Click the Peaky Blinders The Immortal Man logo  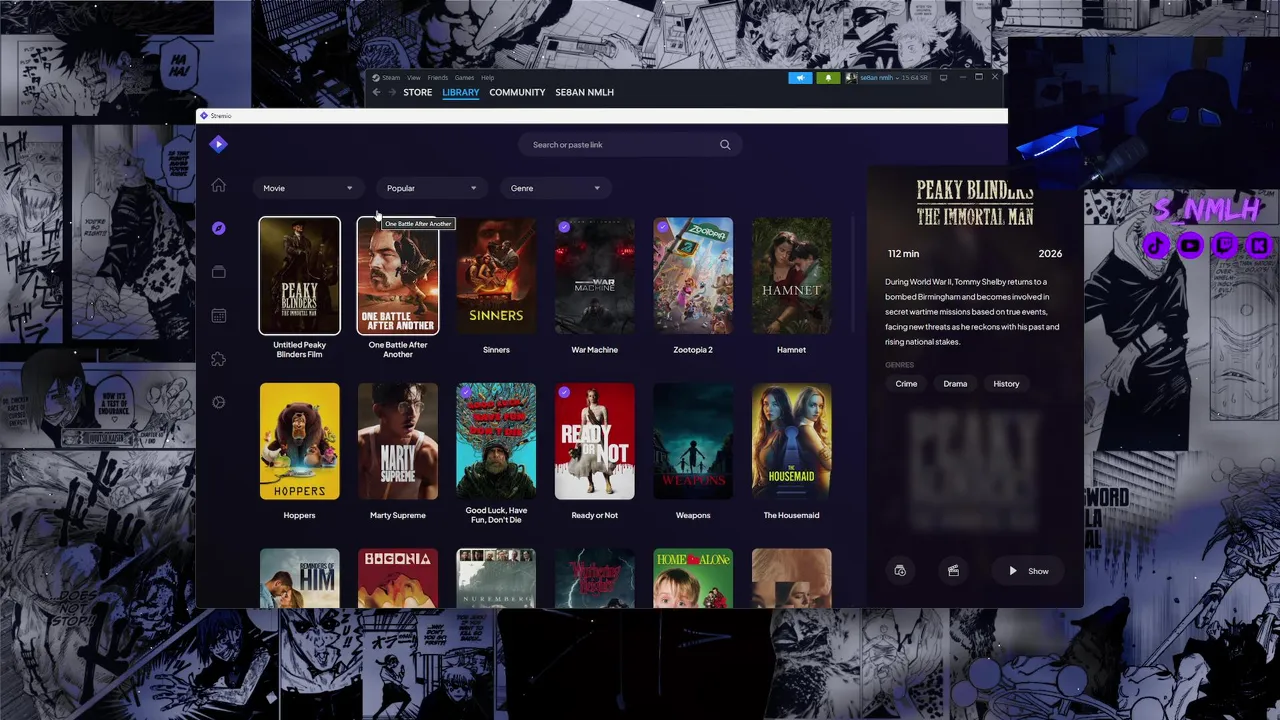975,203
